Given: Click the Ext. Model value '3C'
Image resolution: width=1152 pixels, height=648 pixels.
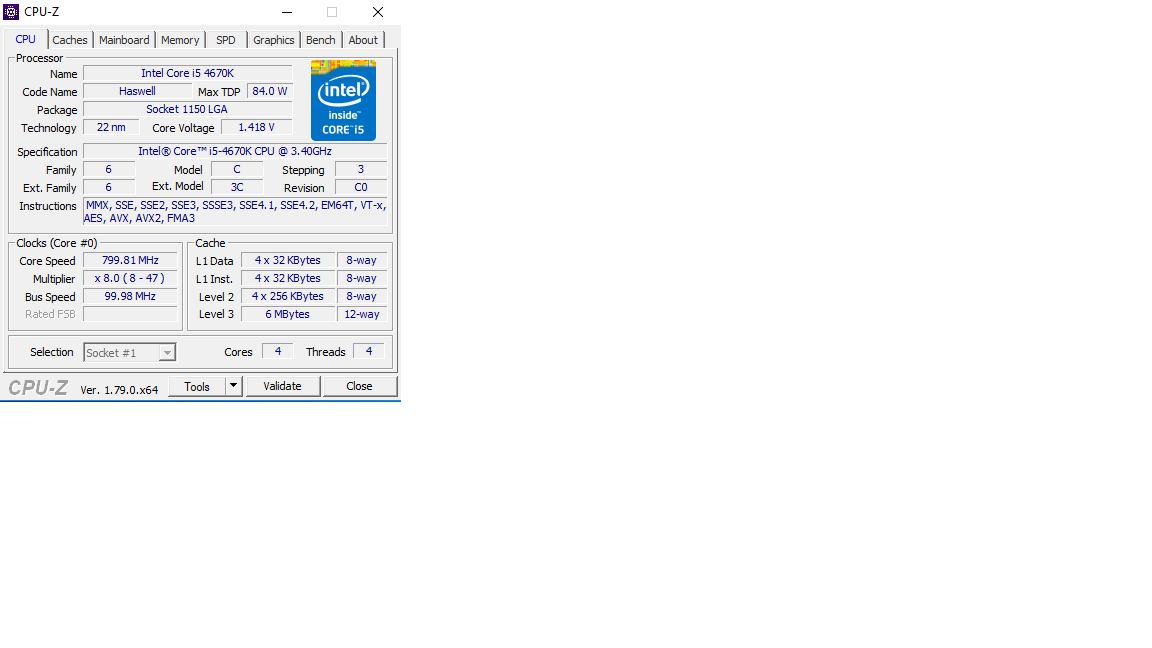Looking at the screenshot, I should pos(237,187).
